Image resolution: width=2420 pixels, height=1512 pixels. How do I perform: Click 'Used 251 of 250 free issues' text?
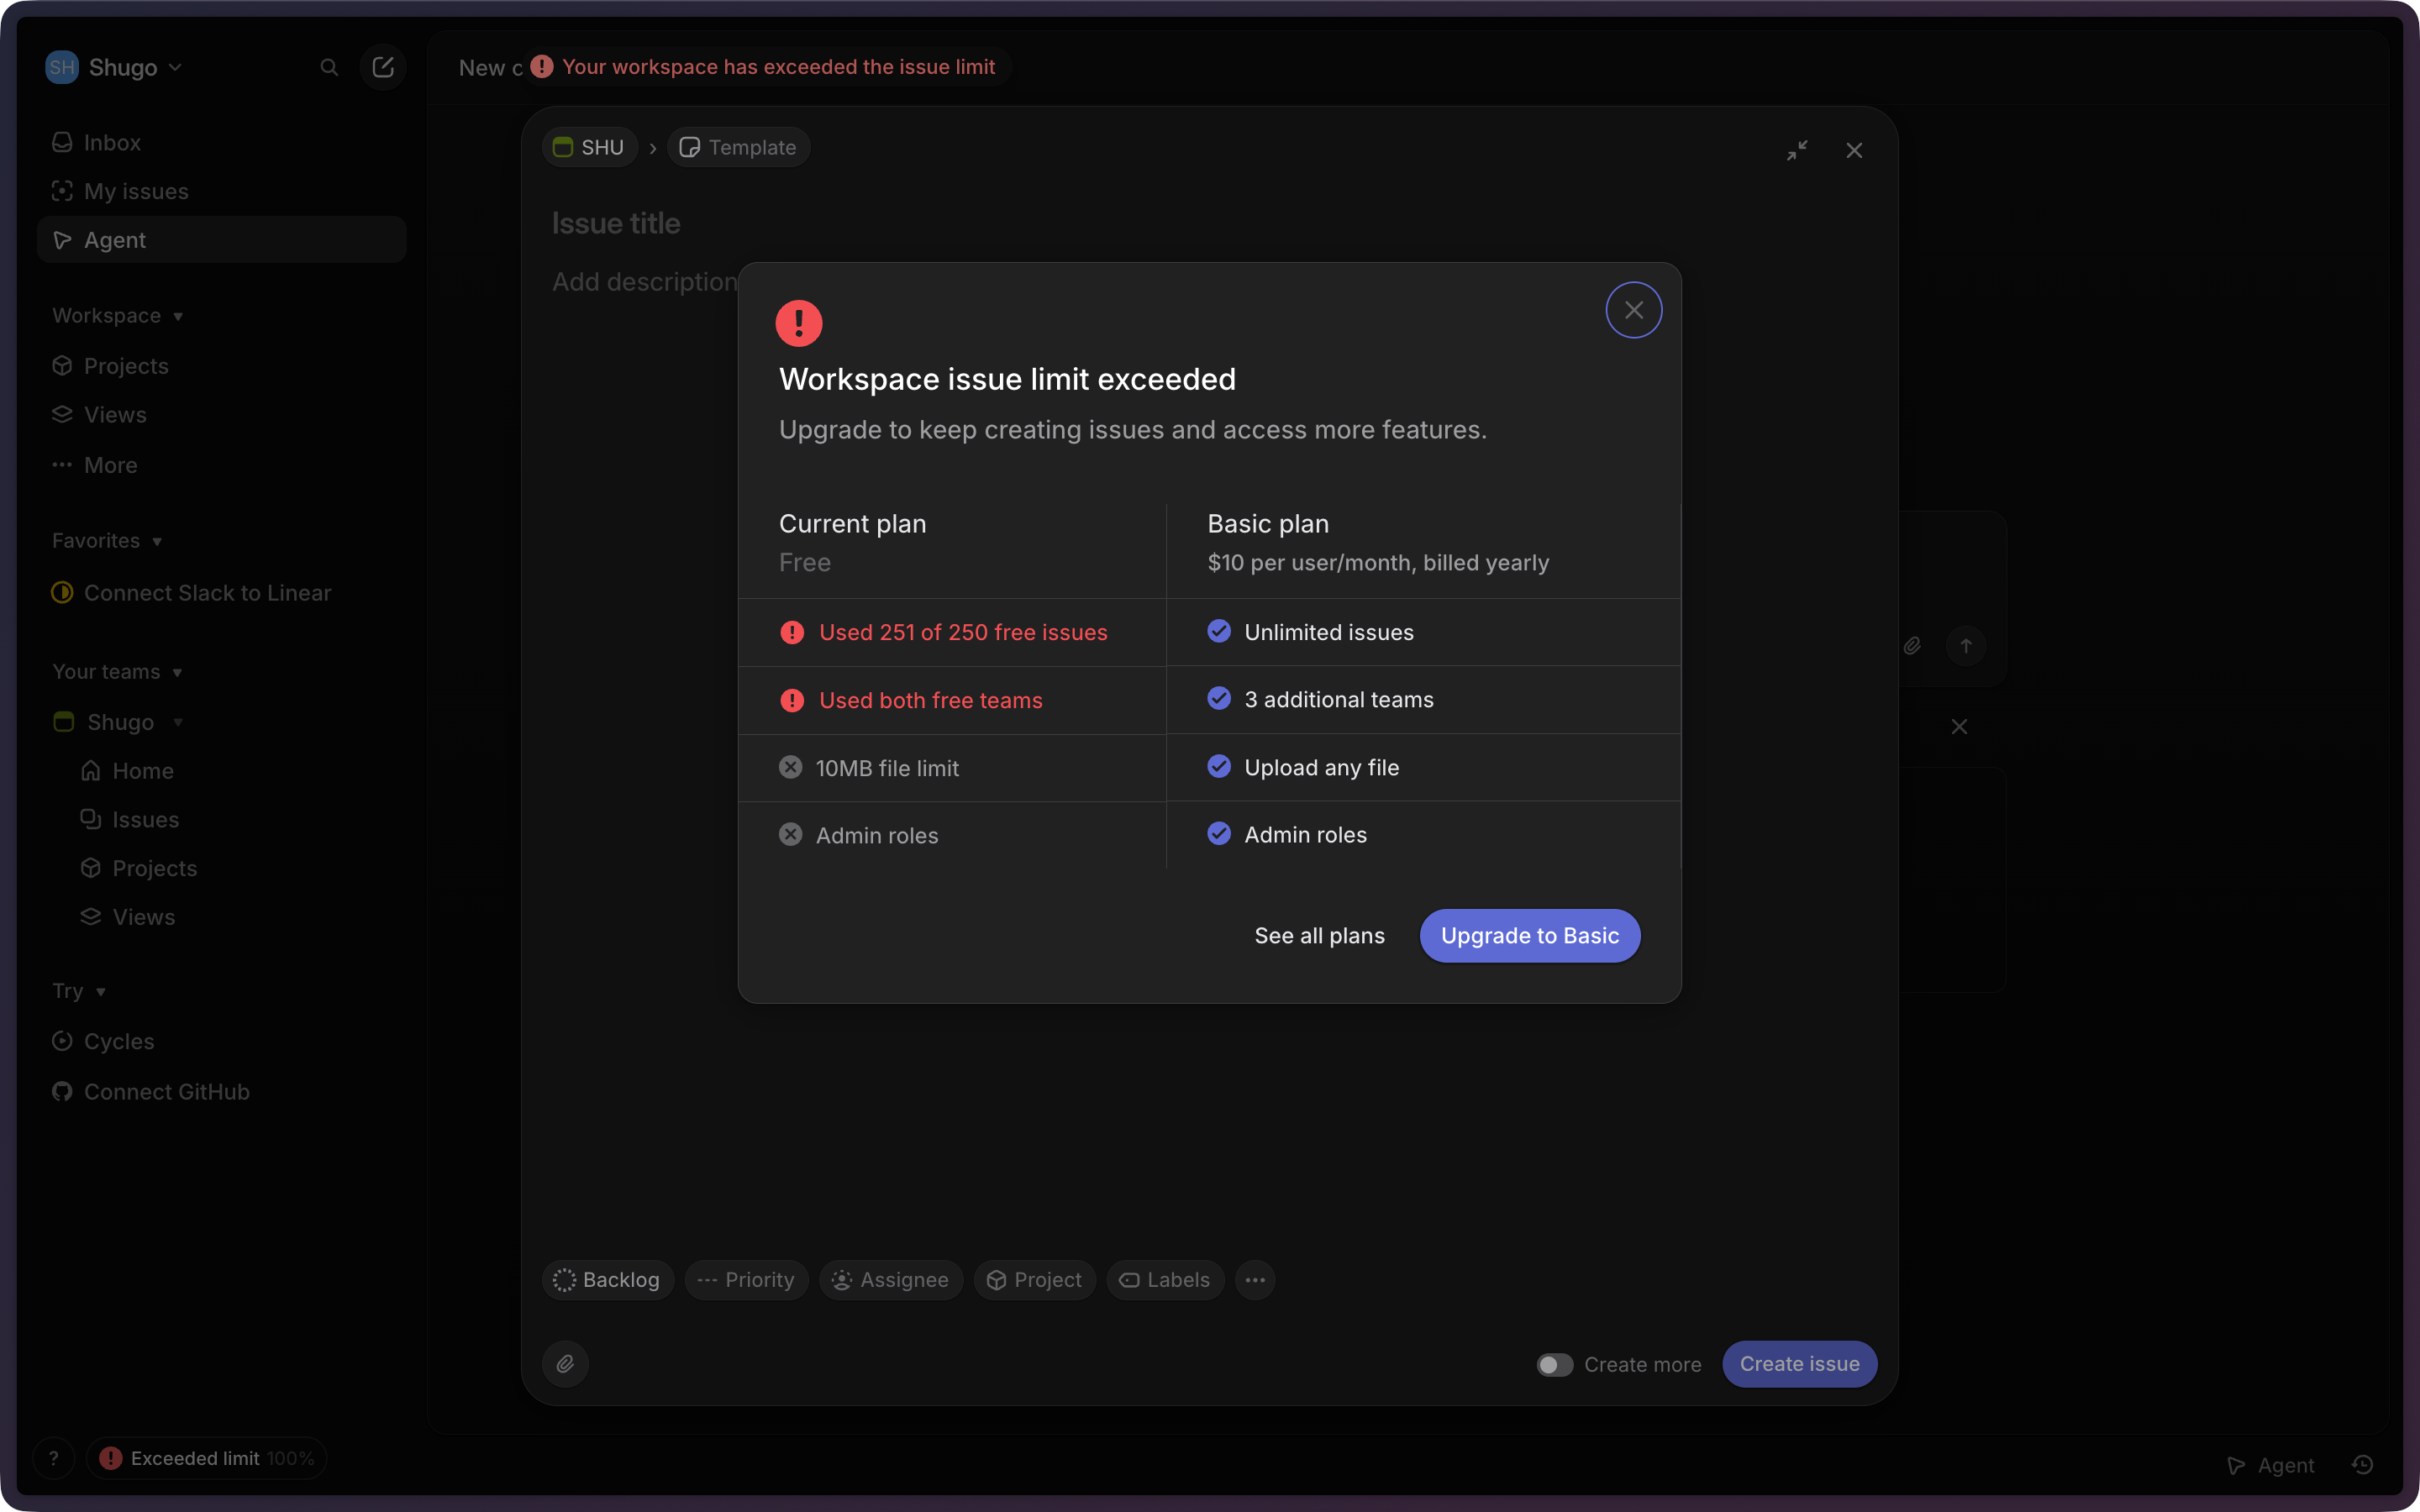pyautogui.click(x=963, y=632)
